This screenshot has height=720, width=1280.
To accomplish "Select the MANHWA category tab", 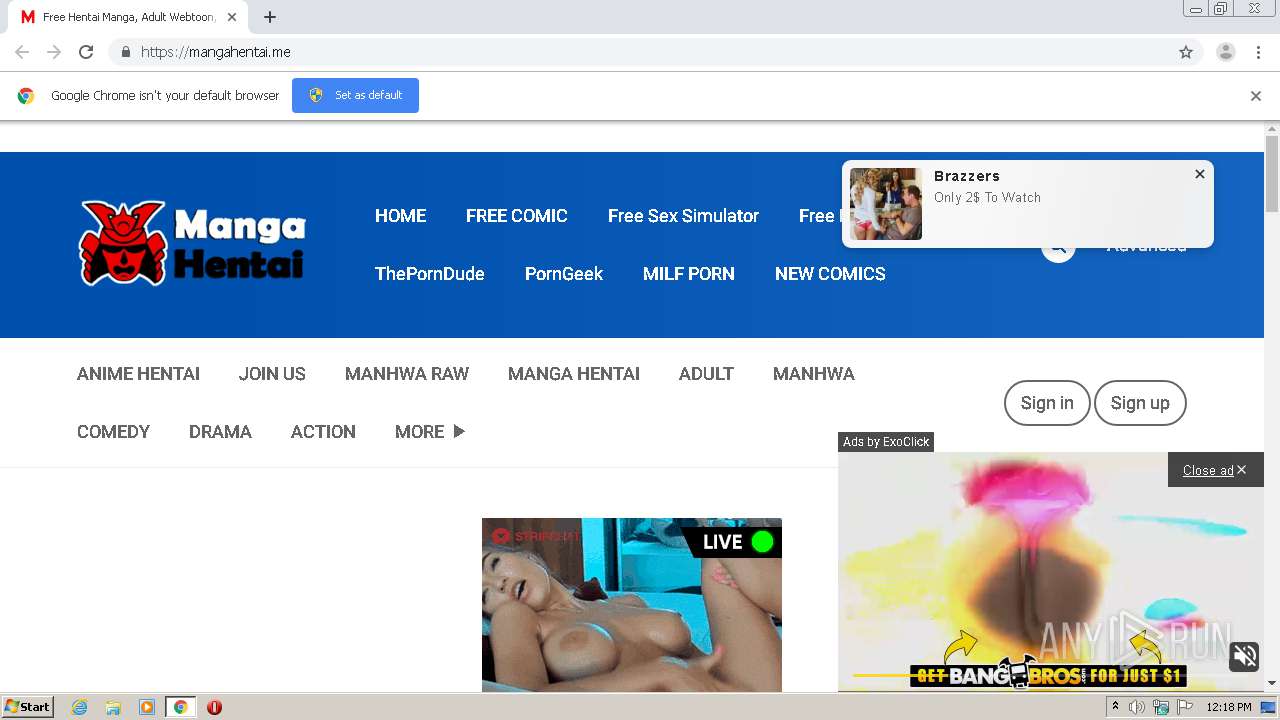I will (814, 374).
